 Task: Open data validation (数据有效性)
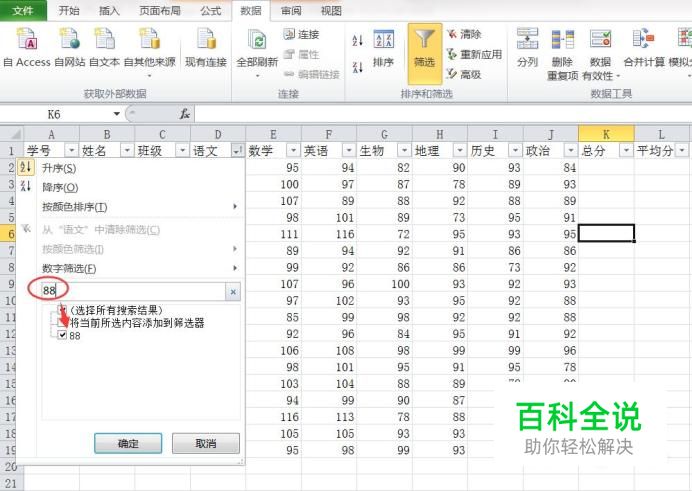tap(601, 54)
